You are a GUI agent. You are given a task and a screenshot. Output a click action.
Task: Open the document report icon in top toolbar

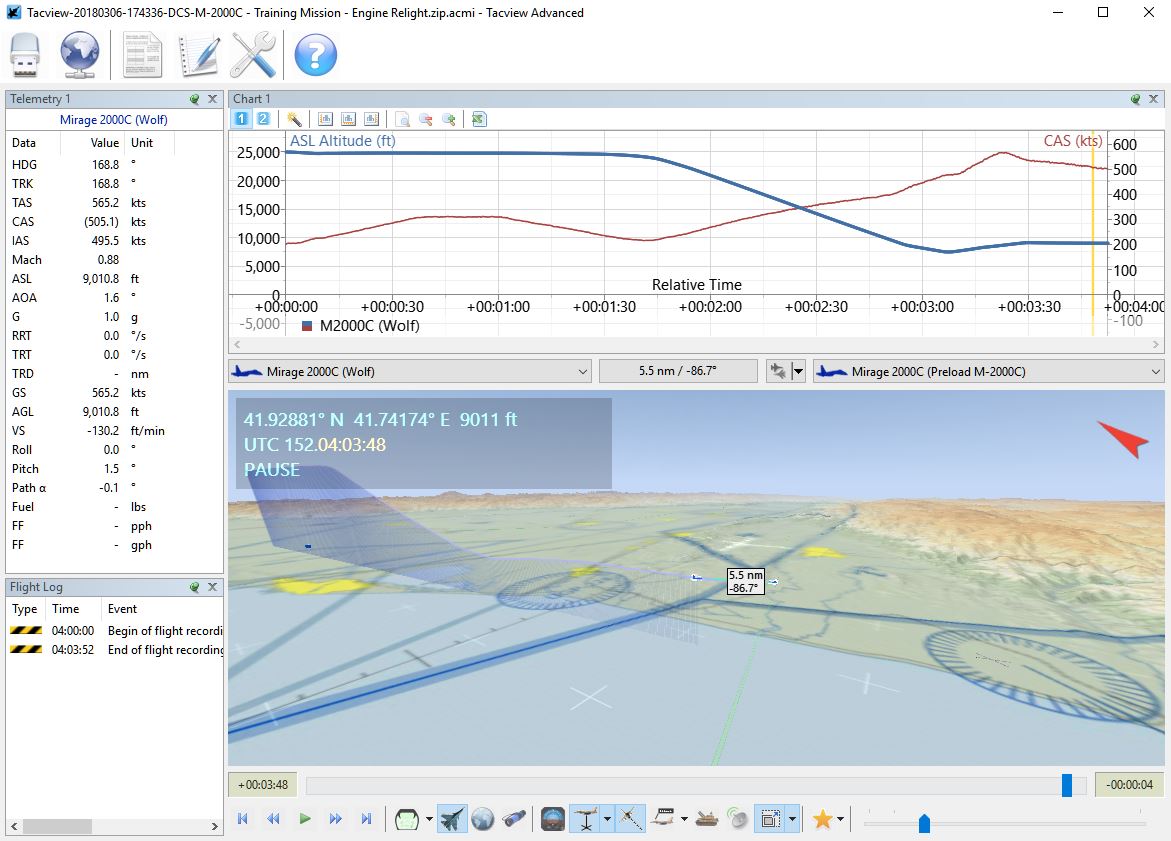(x=142, y=55)
